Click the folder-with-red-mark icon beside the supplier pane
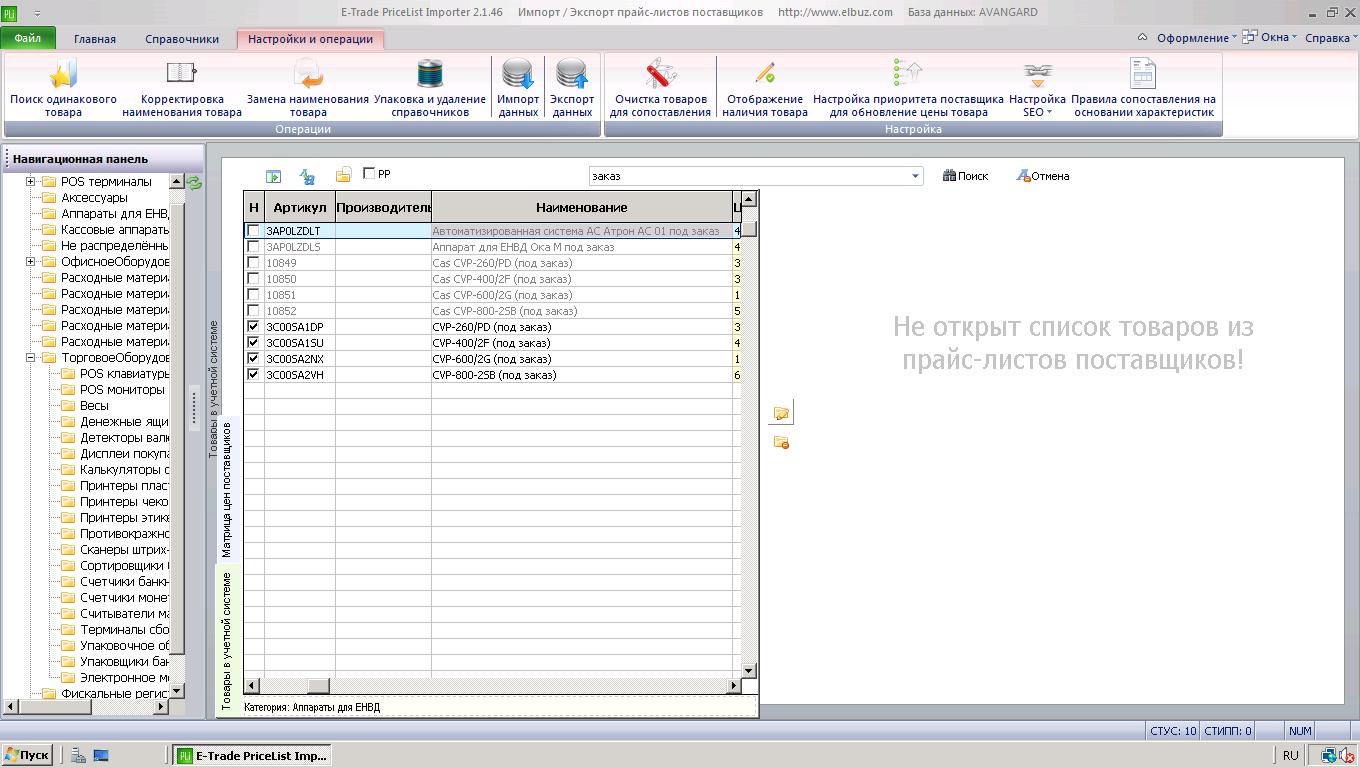 (x=781, y=442)
